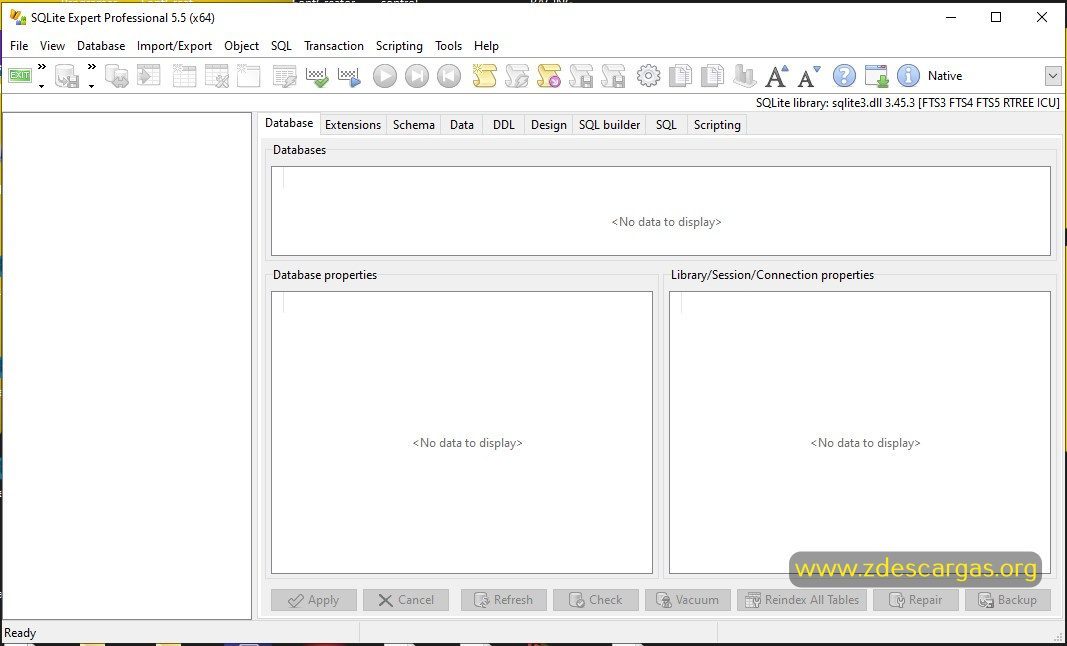Open help via the blue question-mark icon
Image resolution: width=1067 pixels, height=646 pixels.
coord(844,76)
